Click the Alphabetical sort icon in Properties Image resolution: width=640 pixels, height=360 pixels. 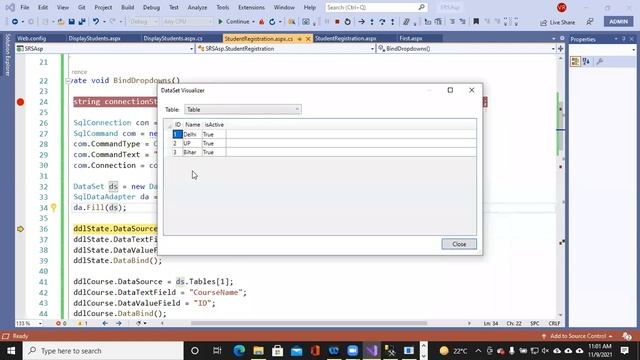click(587, 62)
